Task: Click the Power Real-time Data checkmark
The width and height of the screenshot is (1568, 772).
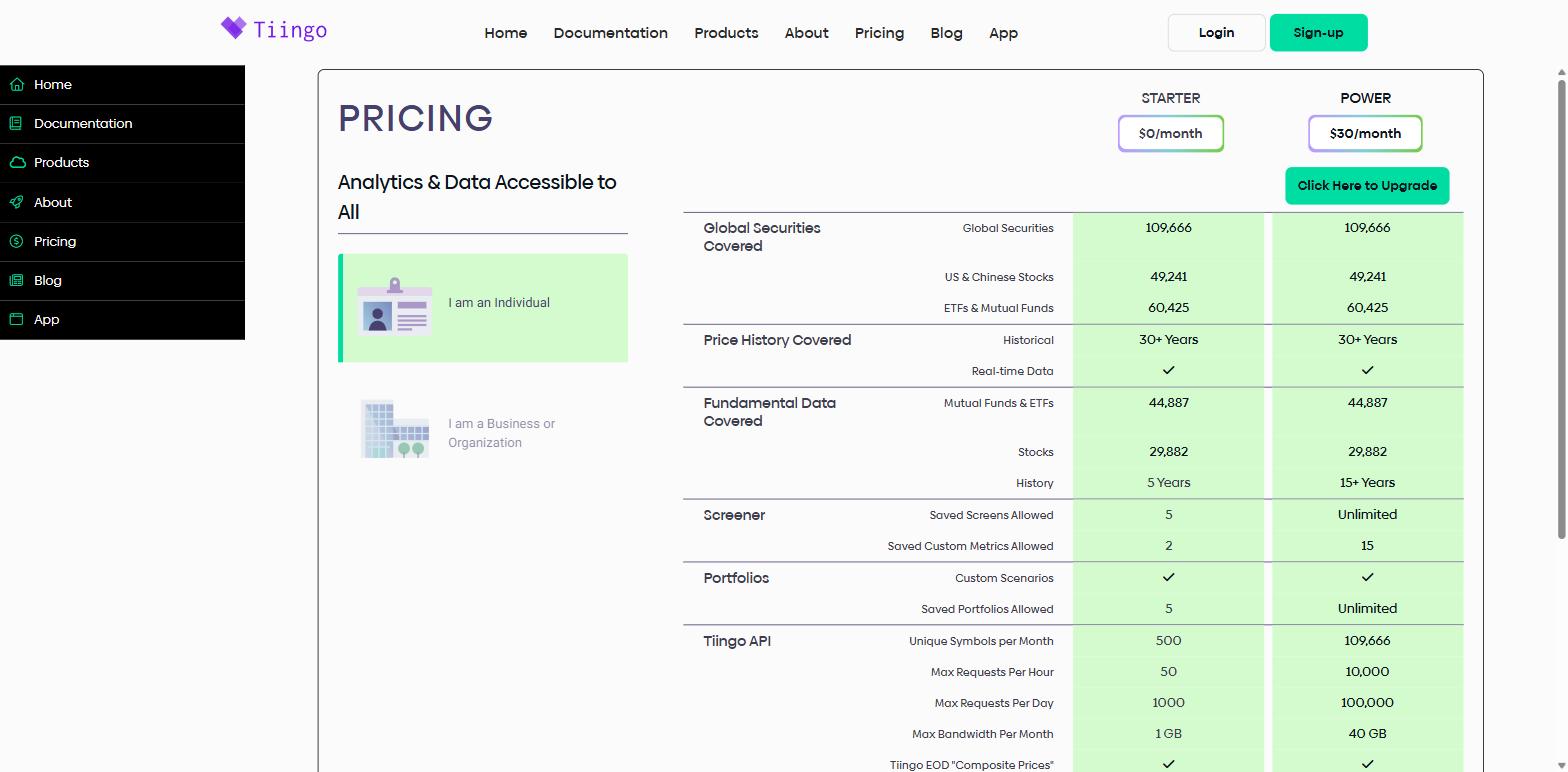Action: coord(1367,370)
